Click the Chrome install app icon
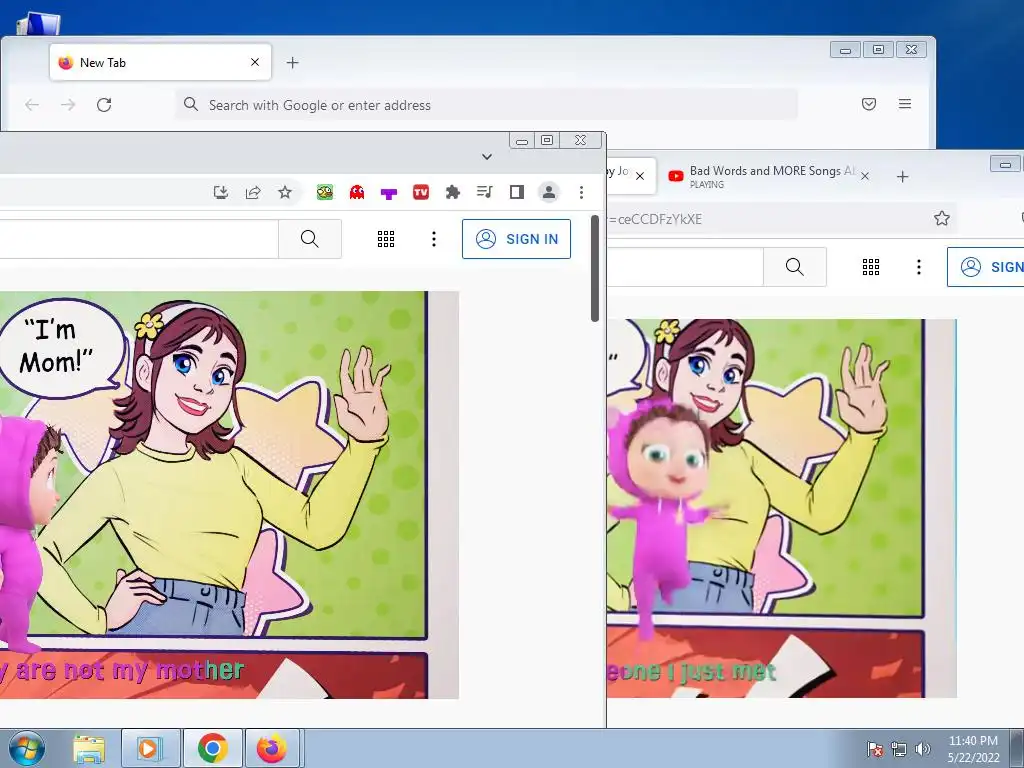The width and height of the screenshot is (1024, 768). [221, 192]
